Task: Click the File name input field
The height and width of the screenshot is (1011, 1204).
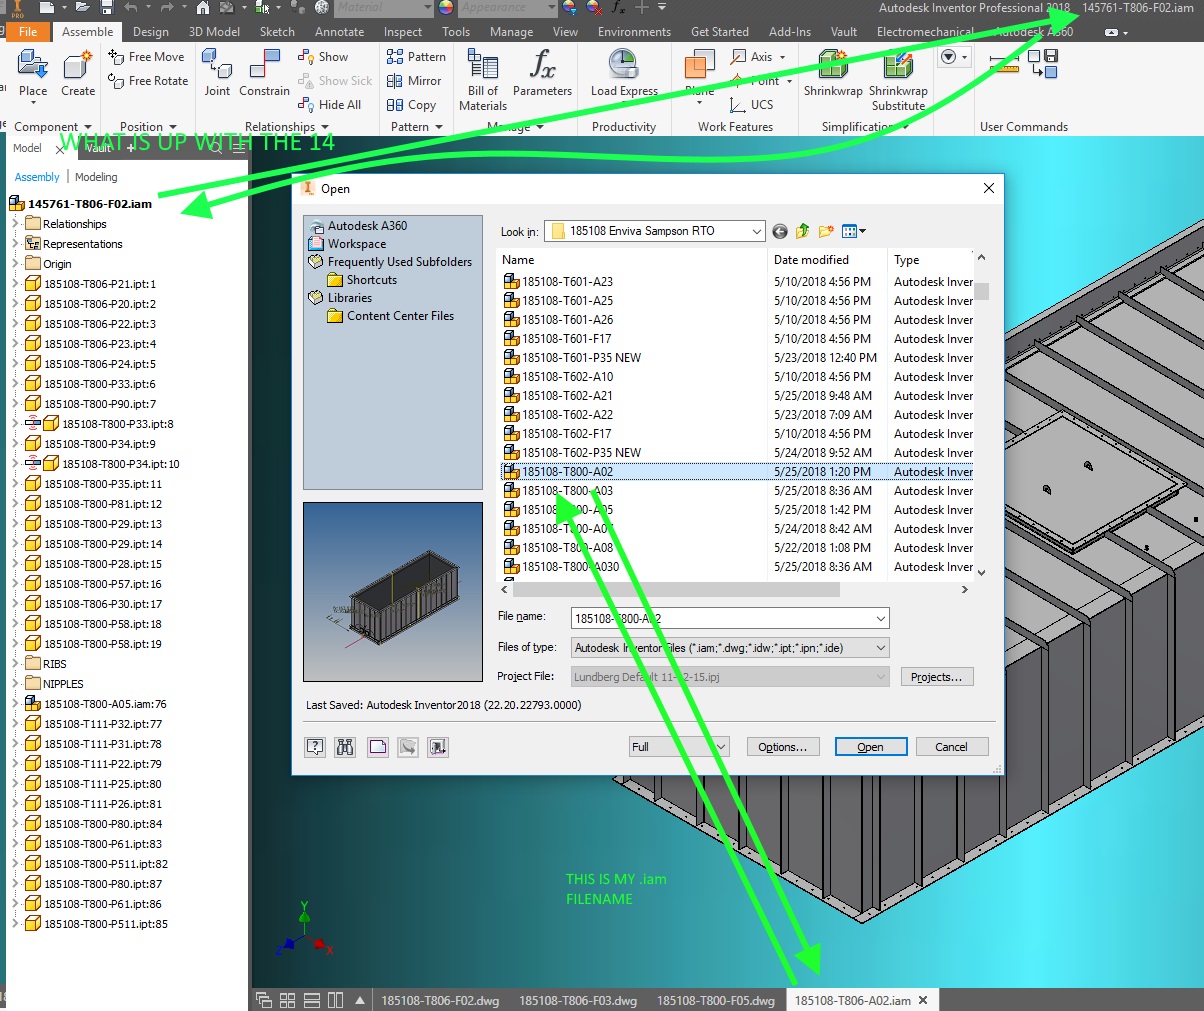Action: [720, 619]
